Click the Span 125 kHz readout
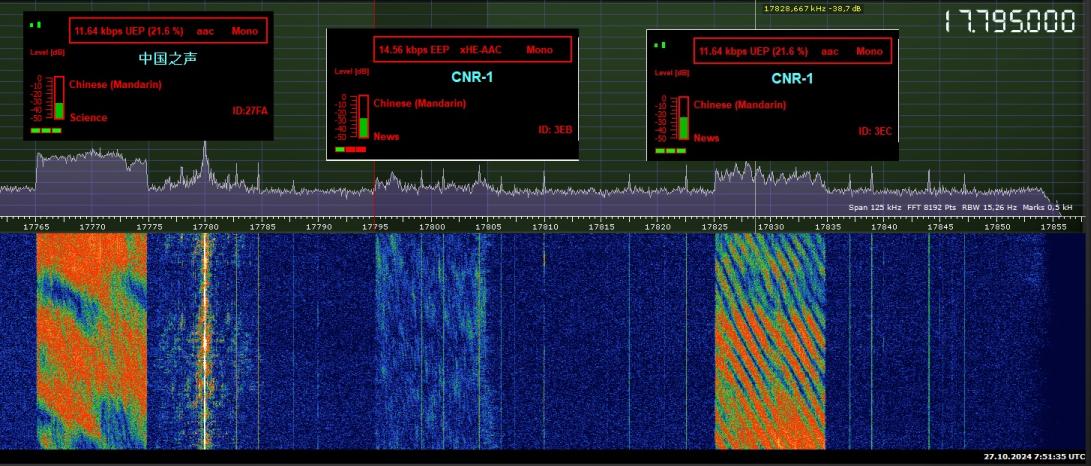Viewport: 1091px width, 466px height. (x=875, y=207)
